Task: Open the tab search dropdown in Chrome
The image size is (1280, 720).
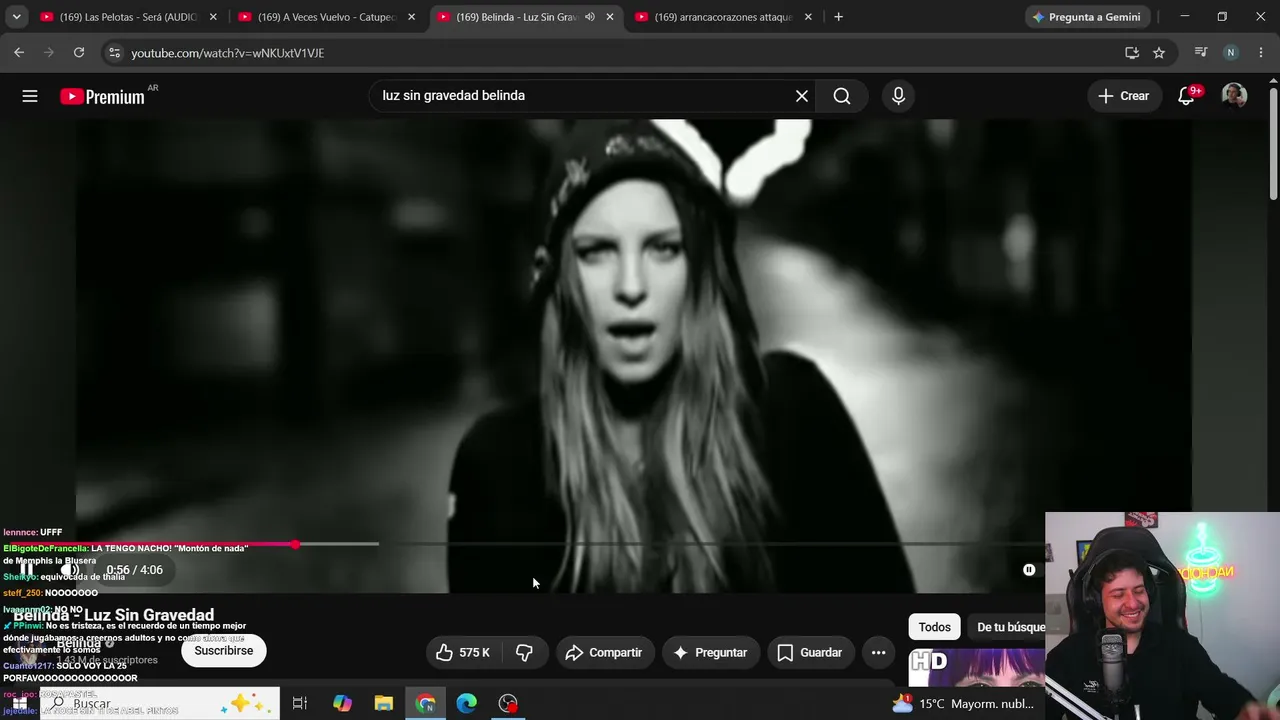Action: tap(16, 17)
